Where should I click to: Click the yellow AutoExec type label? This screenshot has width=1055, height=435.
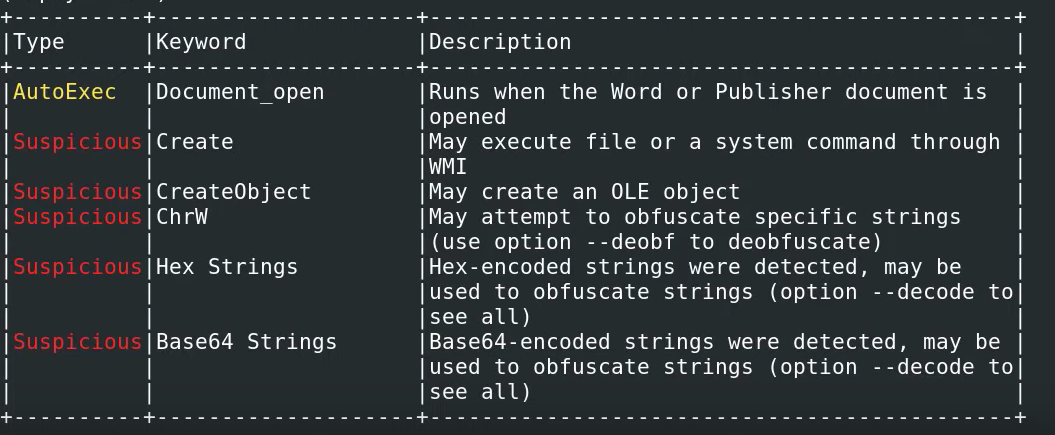tap(64, 92)
